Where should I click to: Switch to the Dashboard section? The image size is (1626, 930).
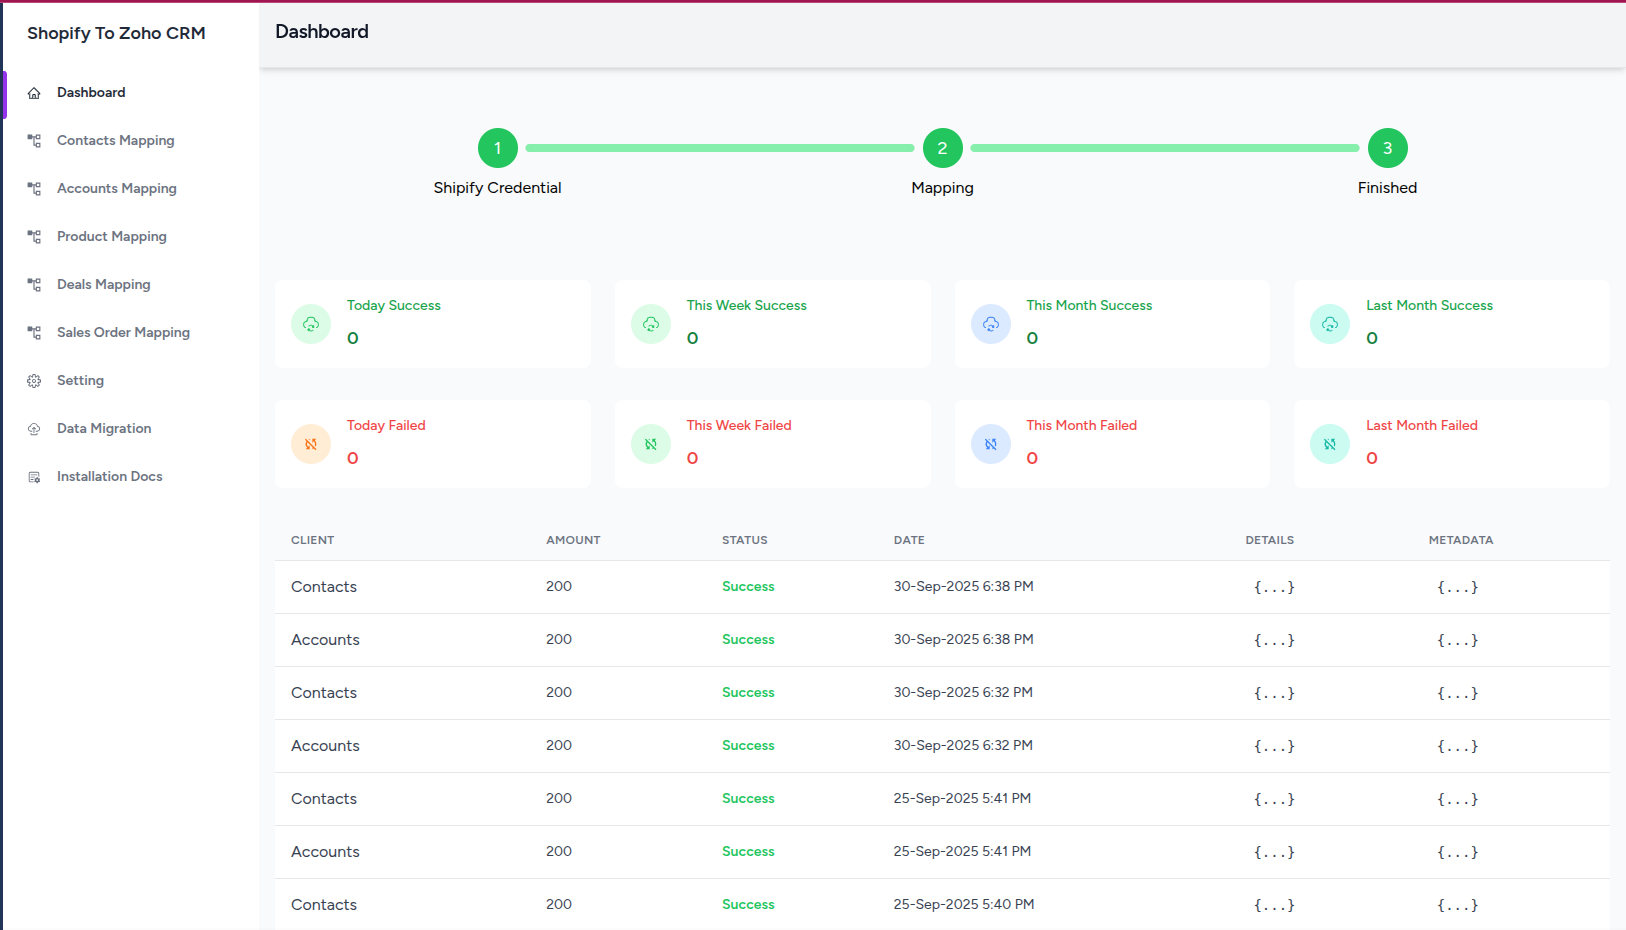pyautogui.click(x=92, y=92)
